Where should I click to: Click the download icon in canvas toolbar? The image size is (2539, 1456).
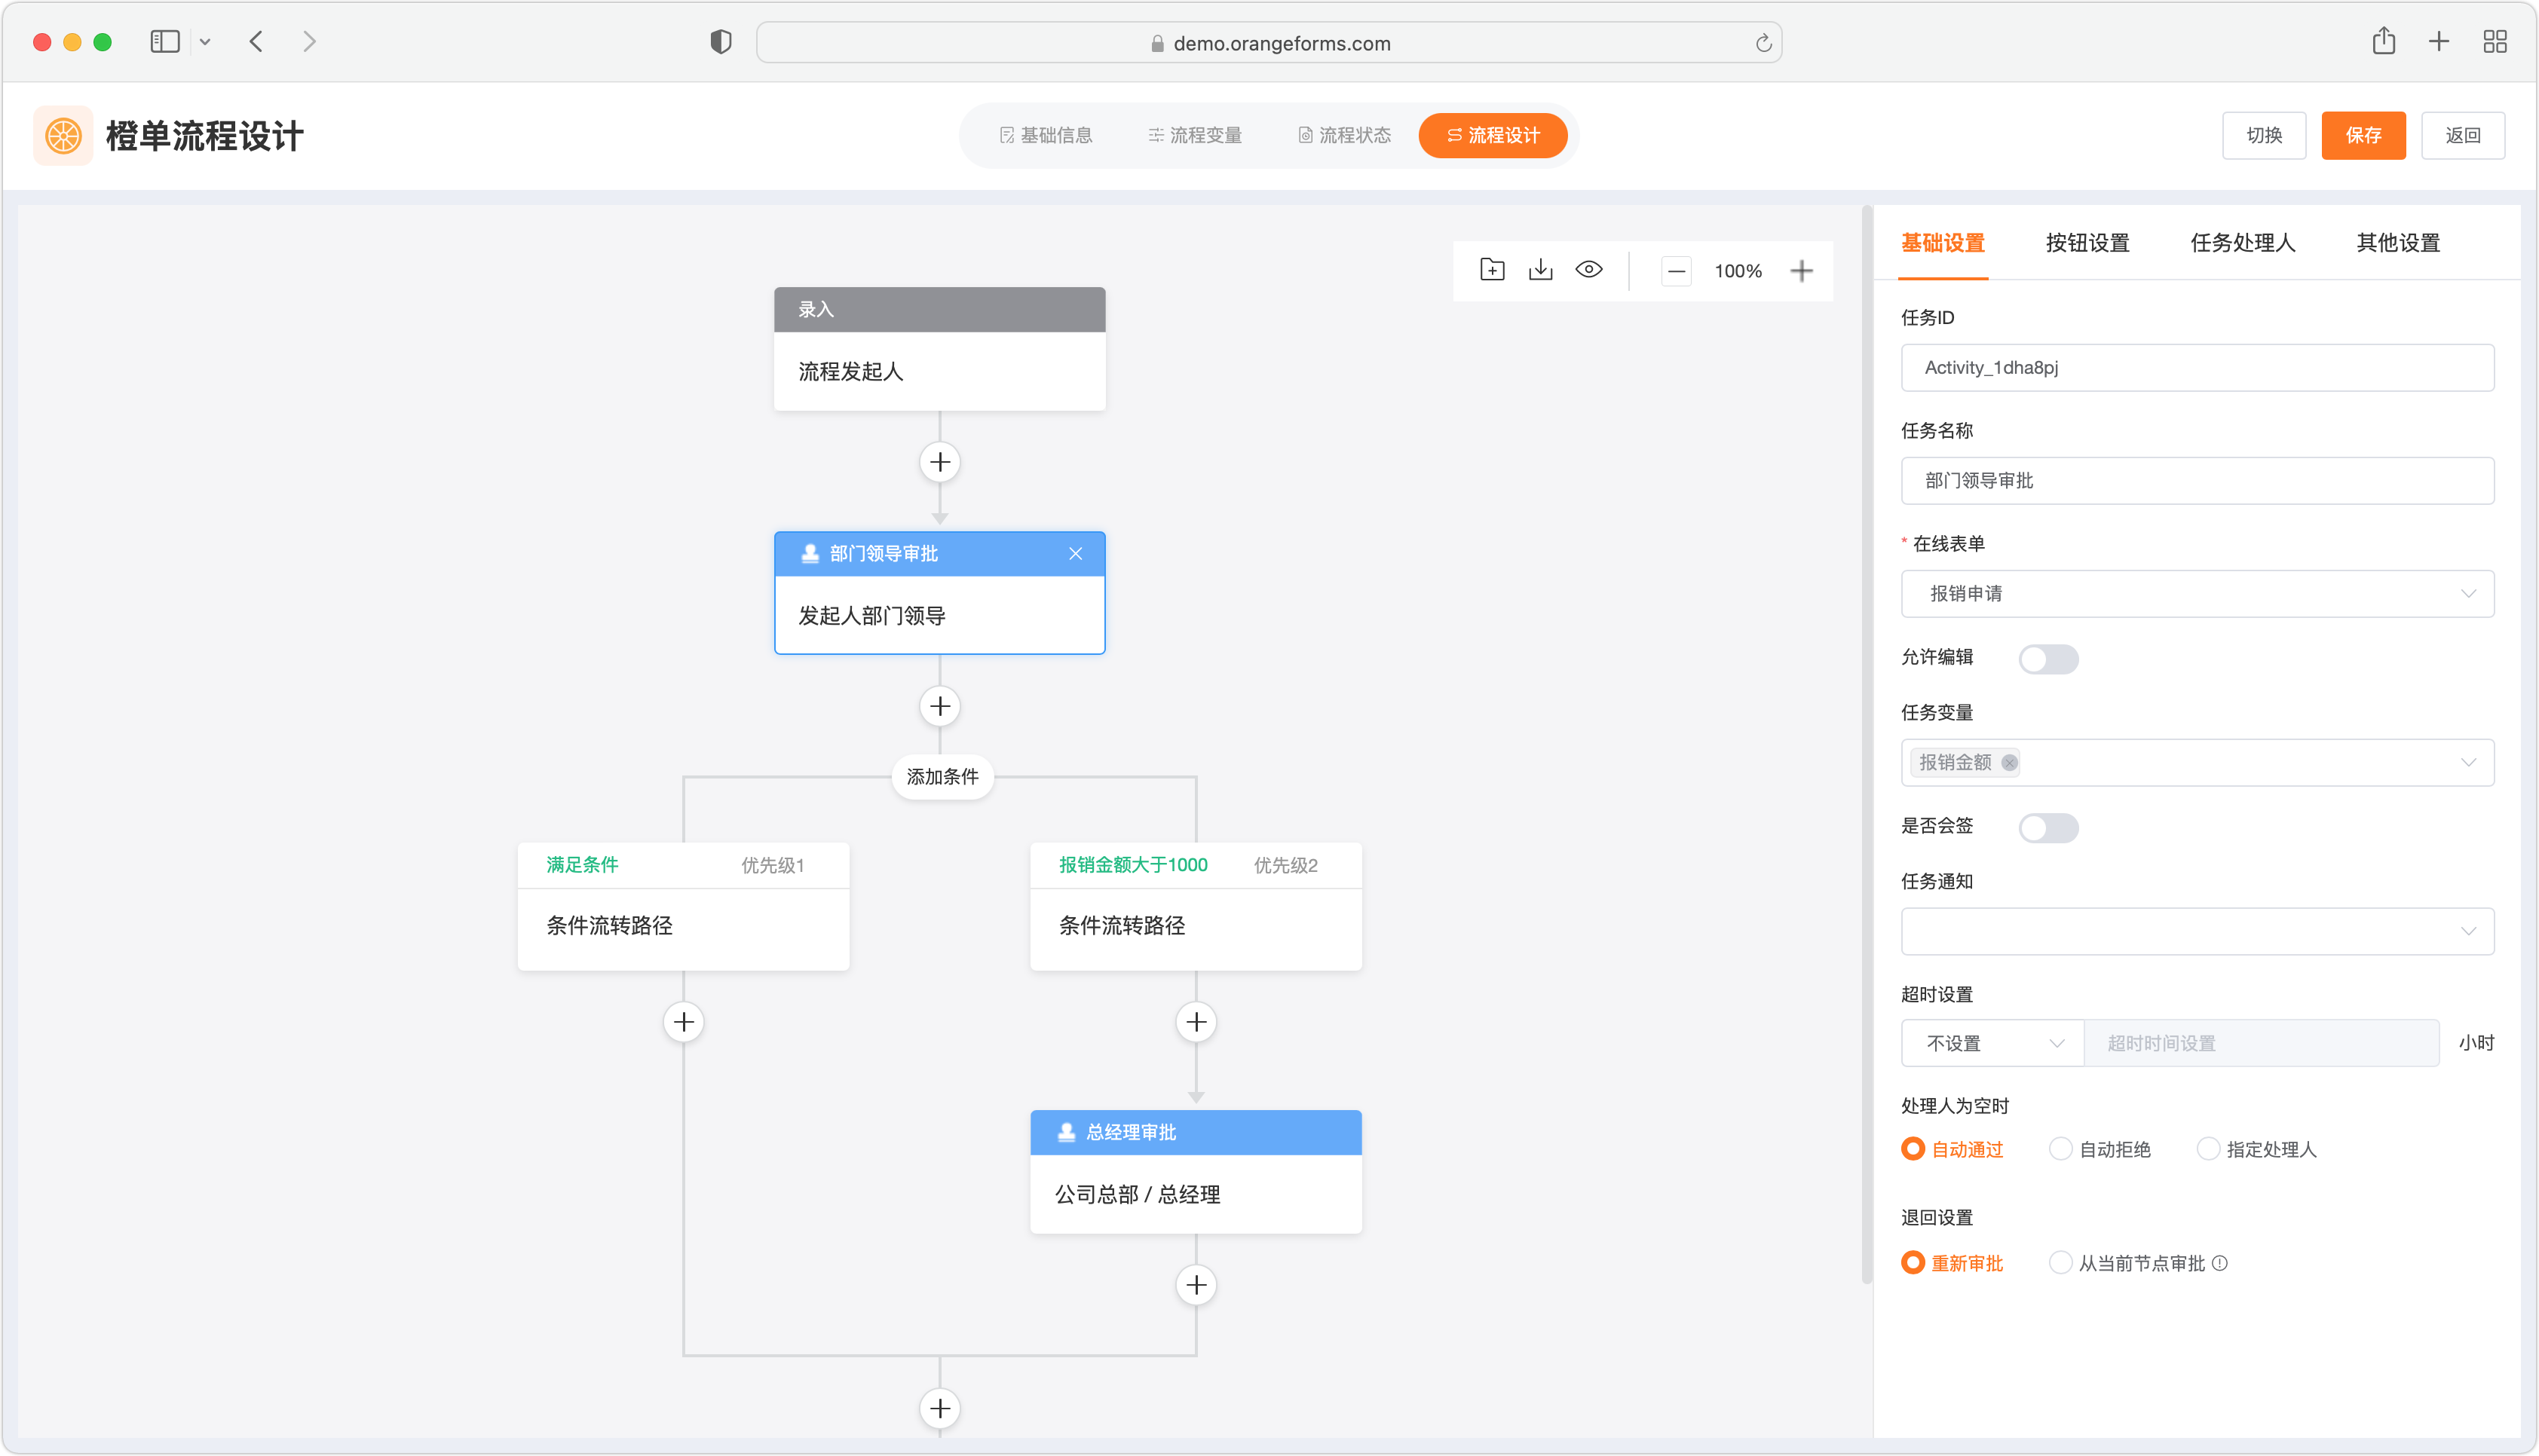pos(1540,270)
